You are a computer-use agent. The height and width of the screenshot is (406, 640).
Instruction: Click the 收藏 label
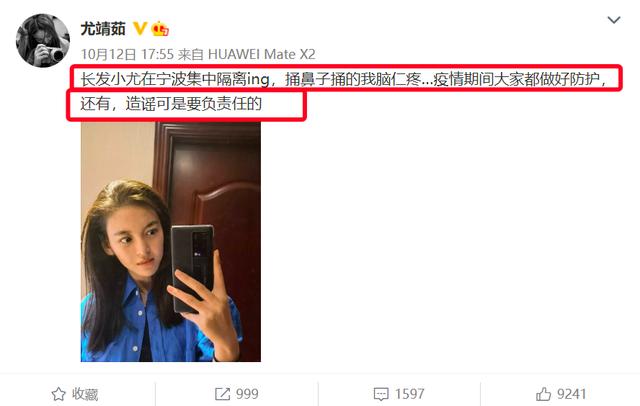85,394
